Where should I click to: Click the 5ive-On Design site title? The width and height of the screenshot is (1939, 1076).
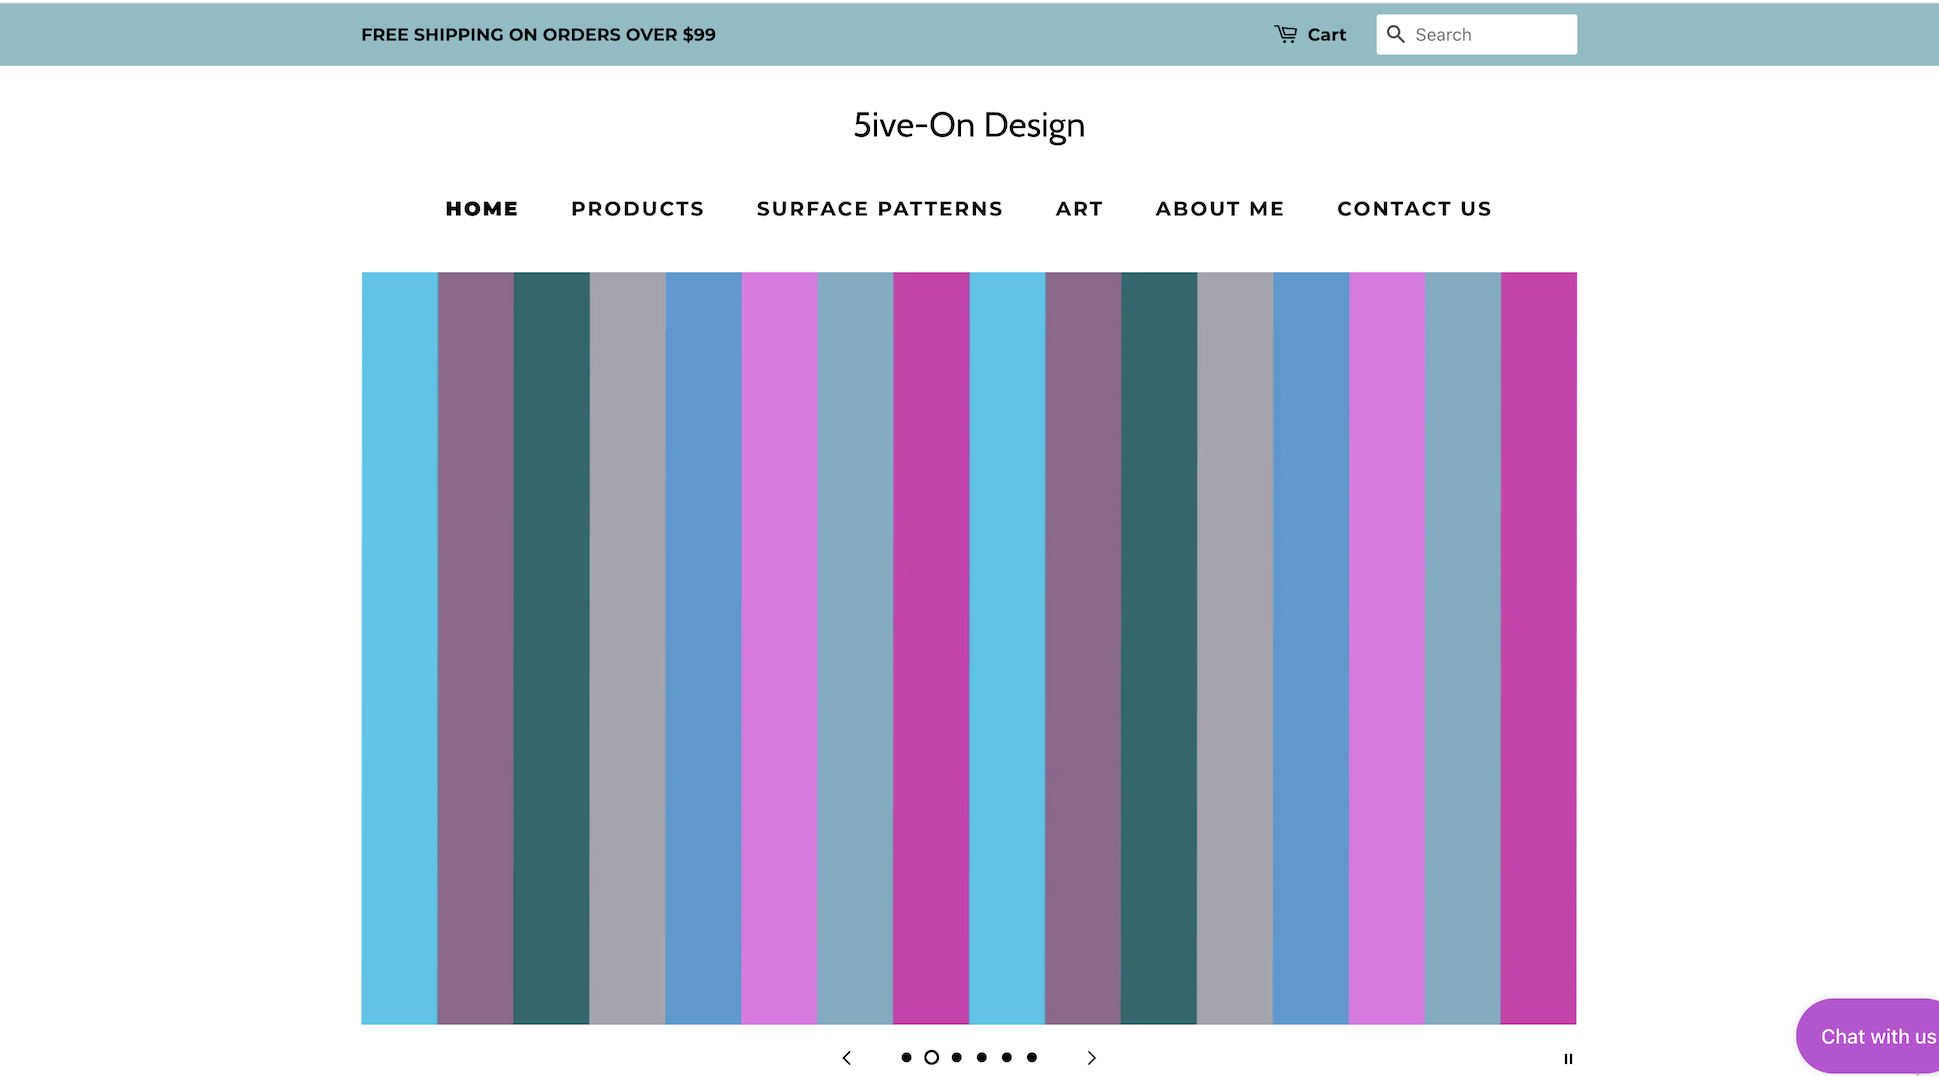pos(968,125)
